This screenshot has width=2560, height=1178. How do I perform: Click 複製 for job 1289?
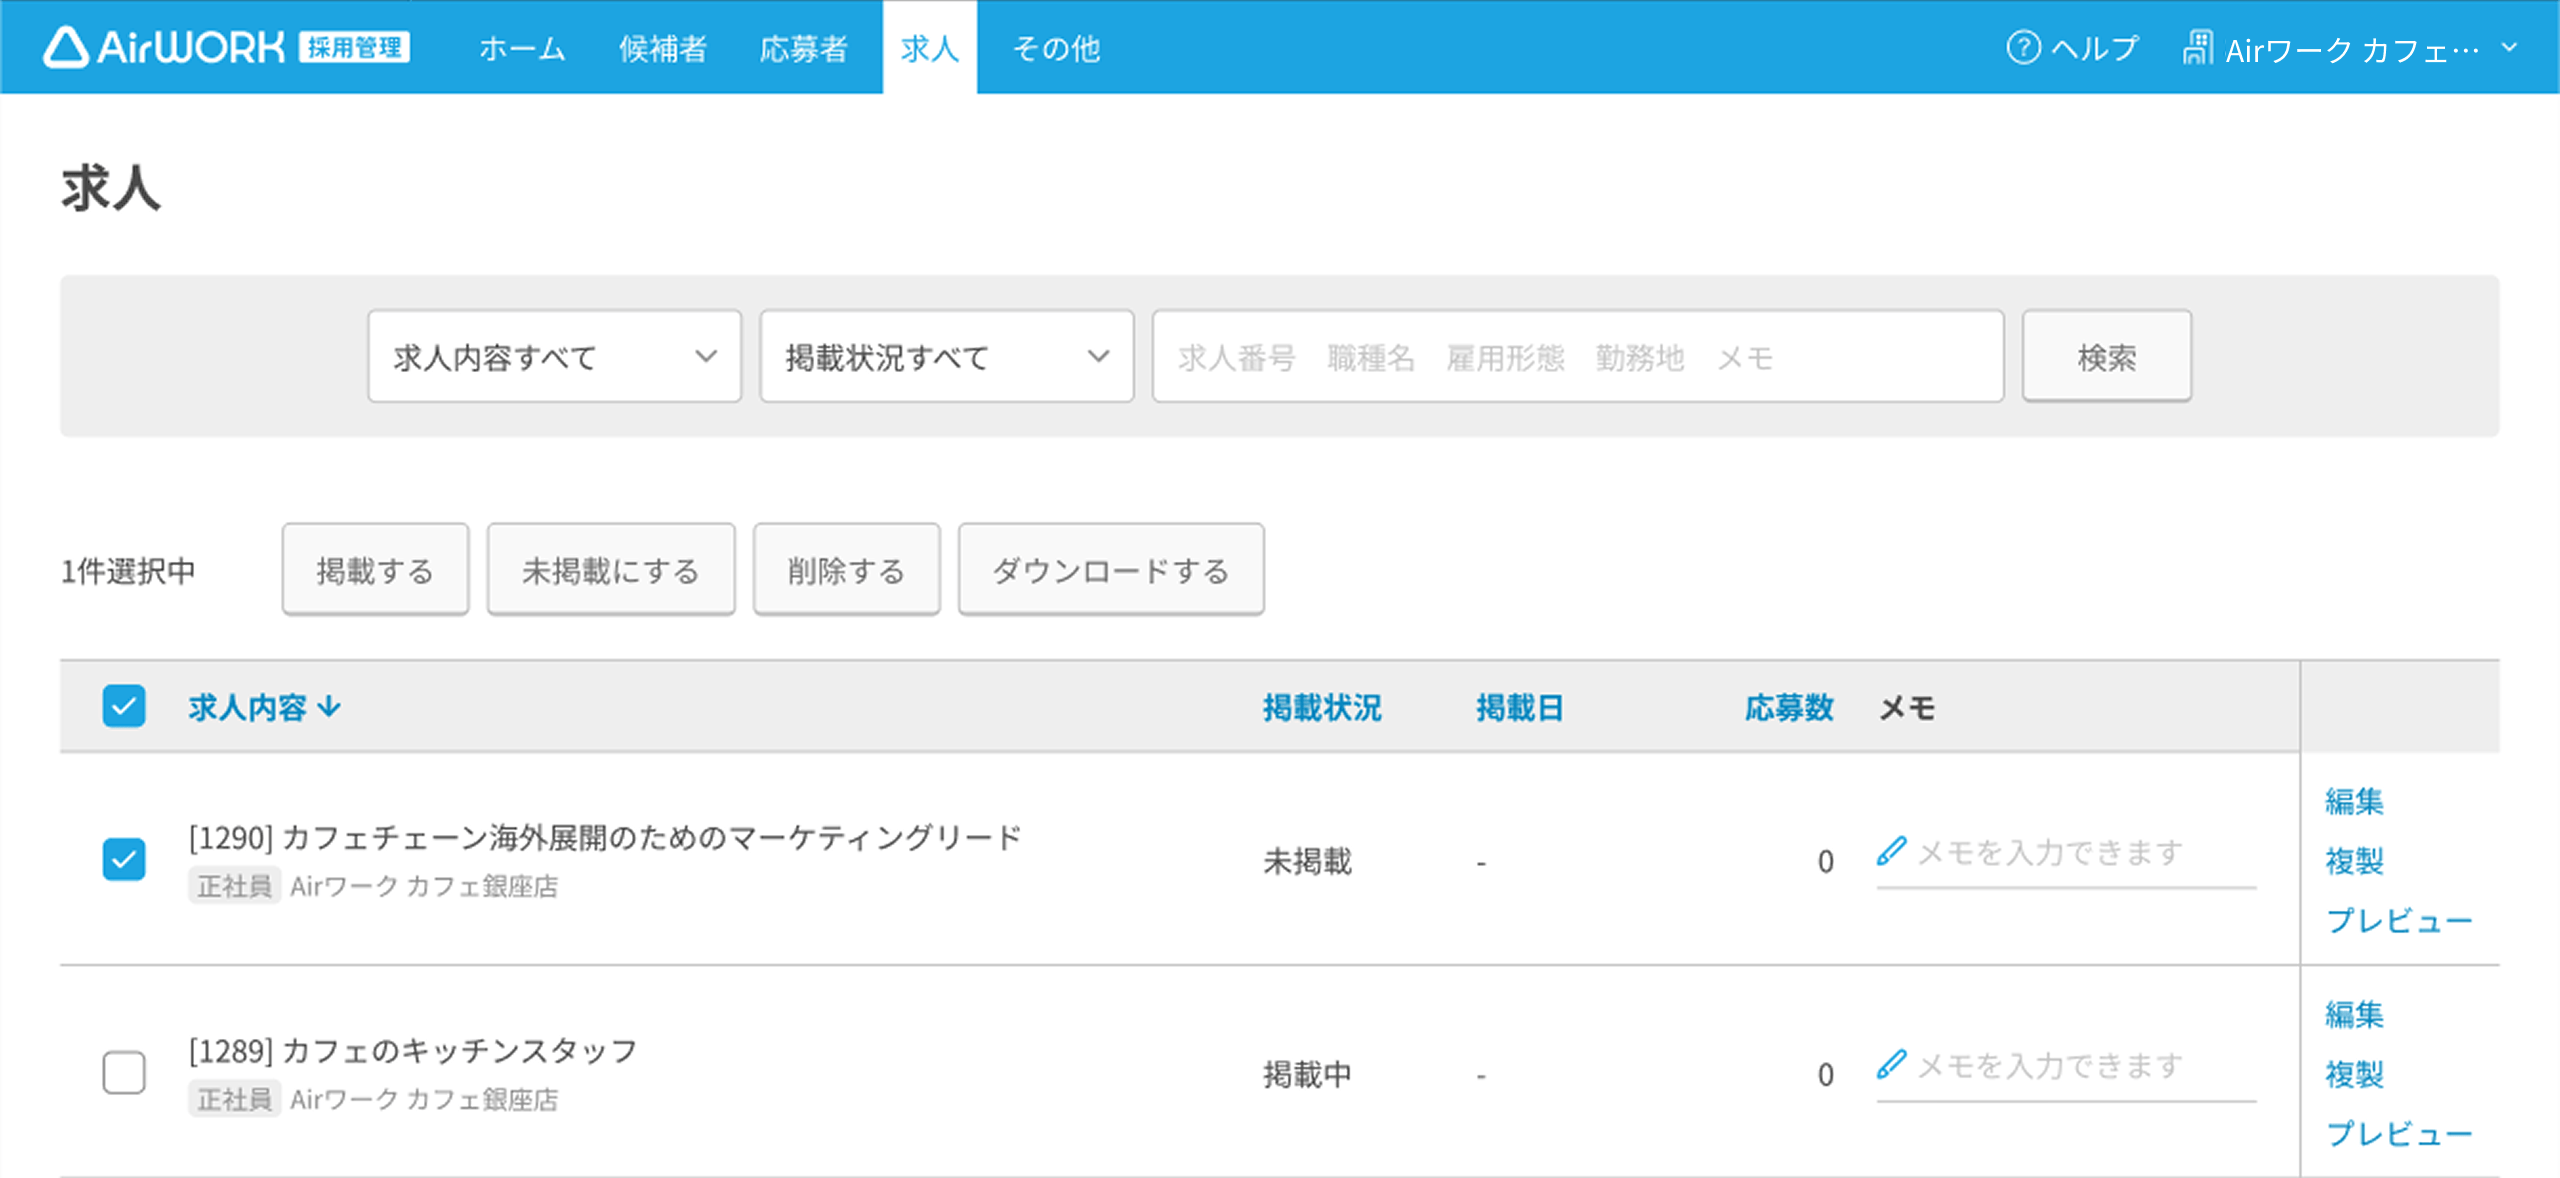pyautogui.click(x=2354, y=1074)
